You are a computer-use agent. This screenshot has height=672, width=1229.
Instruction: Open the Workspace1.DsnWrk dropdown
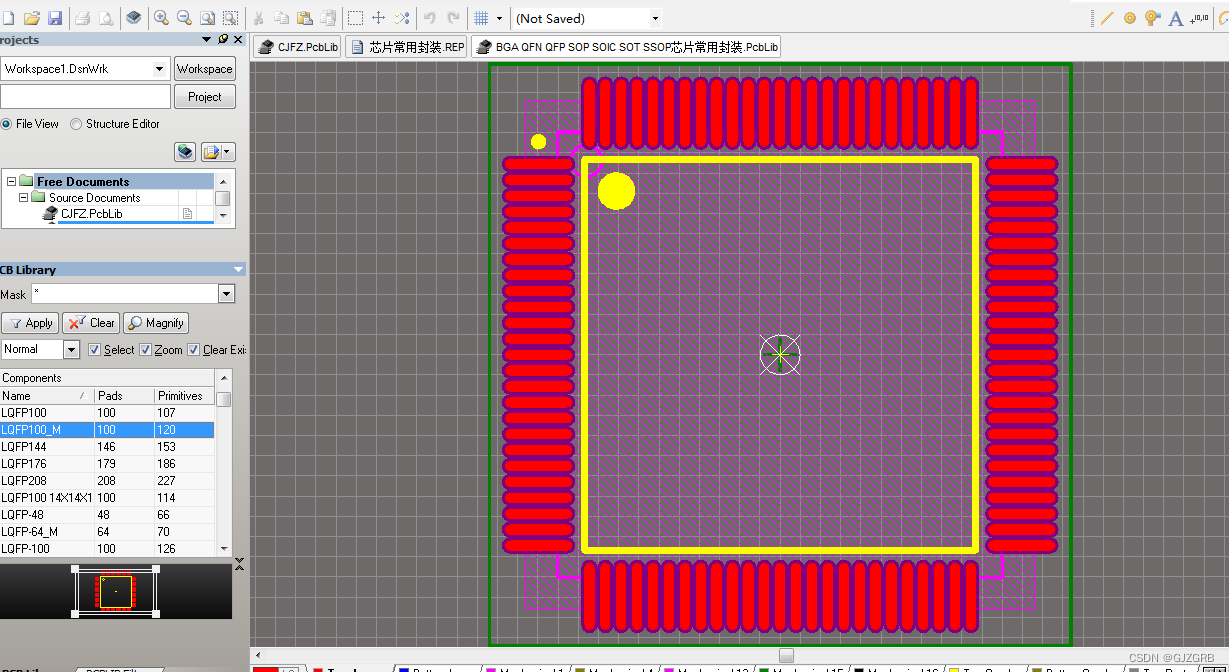pyautogui.click(x=159, y=68)
